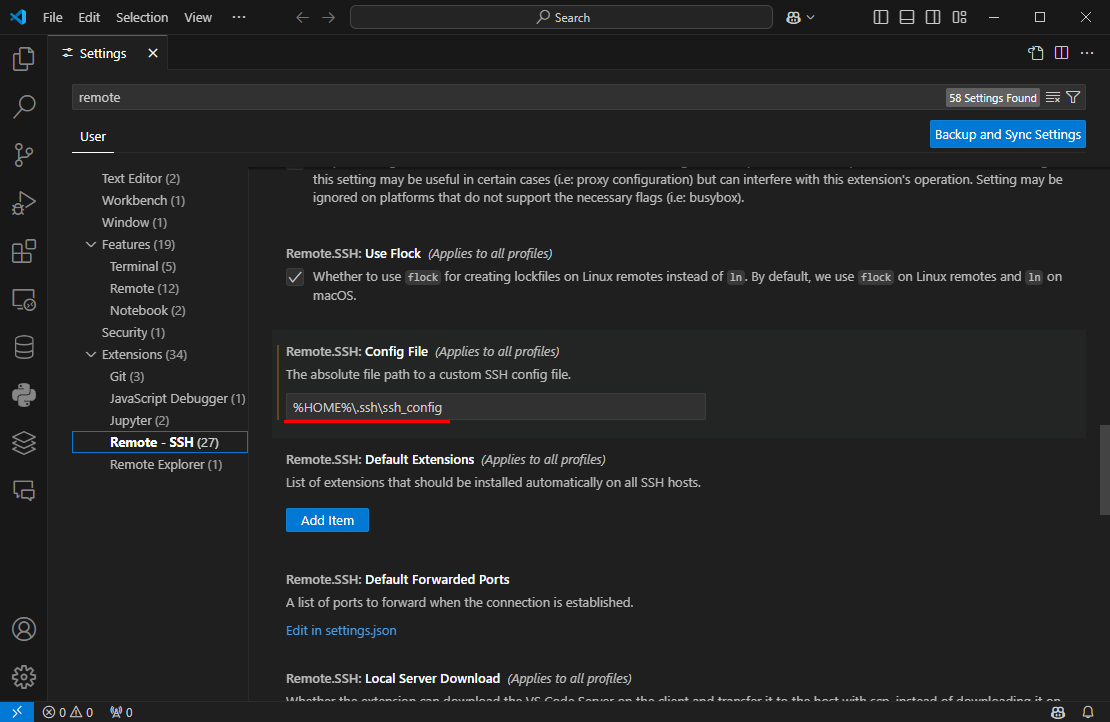
Task: Open Settings JSON file icon
Action: [x=1036, y=53]
